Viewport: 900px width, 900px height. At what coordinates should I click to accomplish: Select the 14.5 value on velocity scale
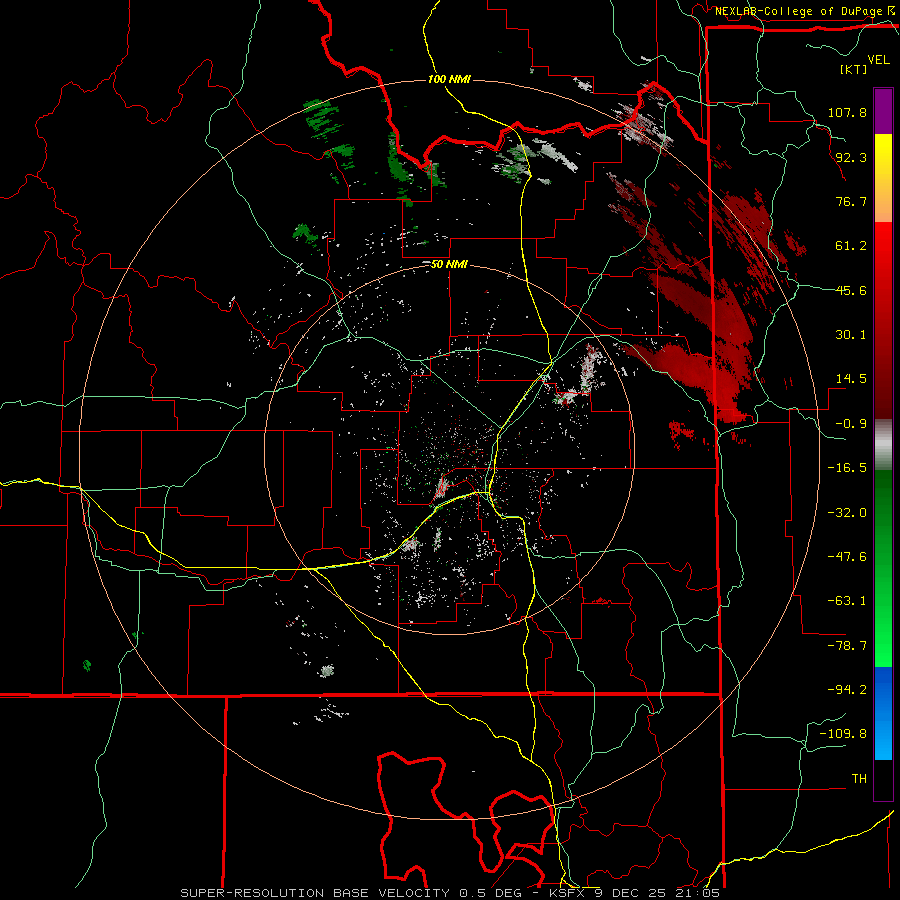(x=851, y=379)
